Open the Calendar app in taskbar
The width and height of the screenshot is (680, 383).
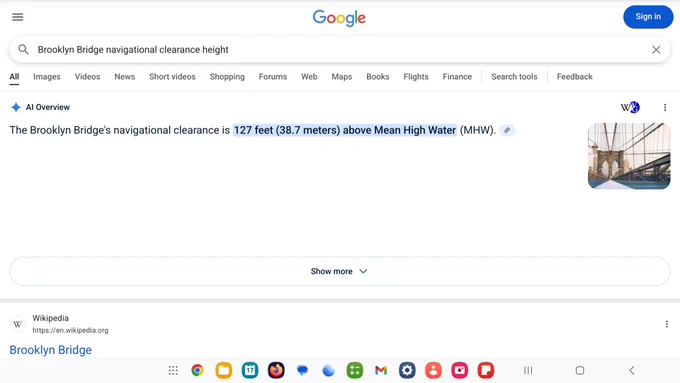pos(250,370)
